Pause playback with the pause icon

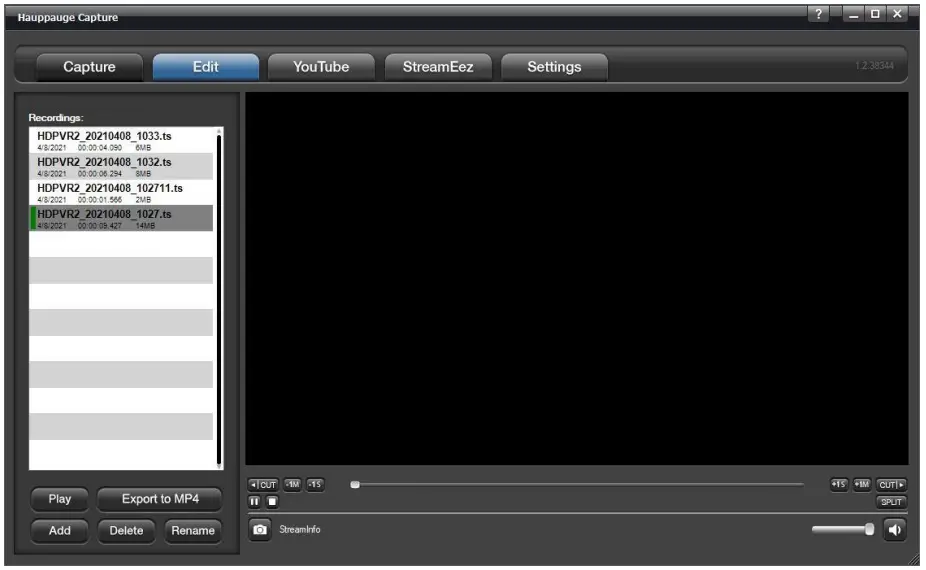pos(255,502)
